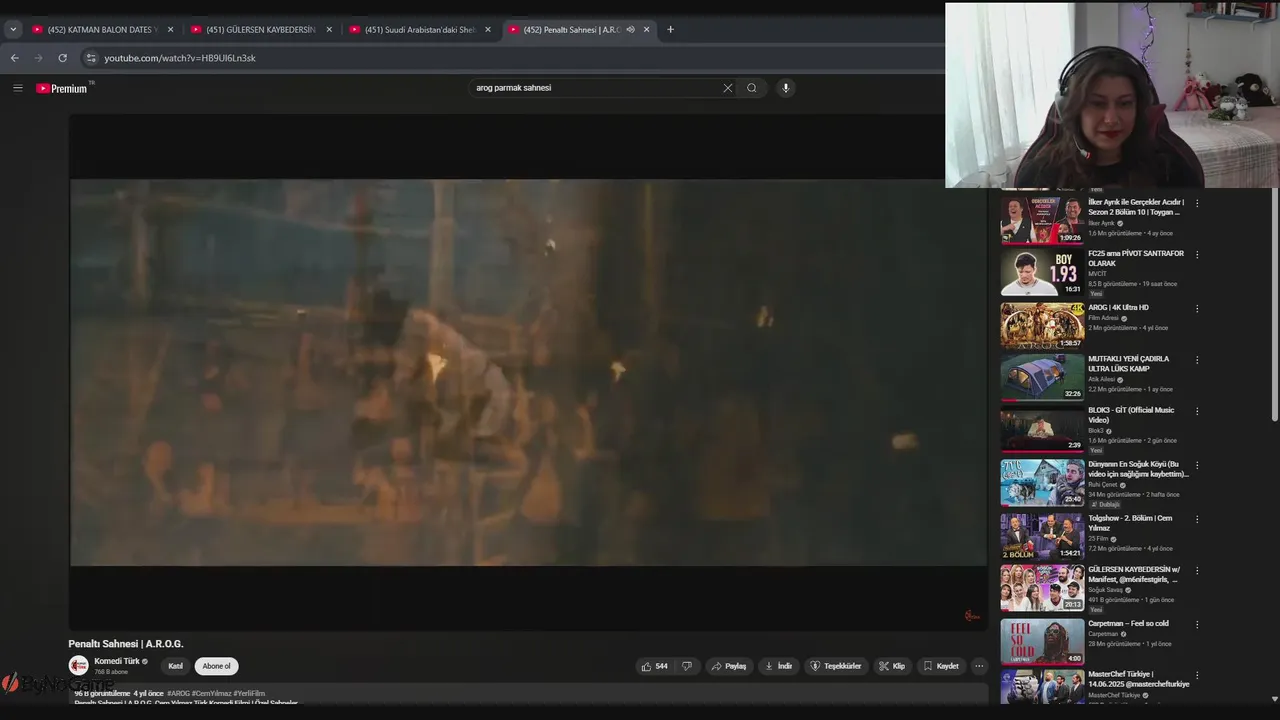Click the Katıl join button
The height and width of the screenshot is (720, 1280).
coord(175,666)
